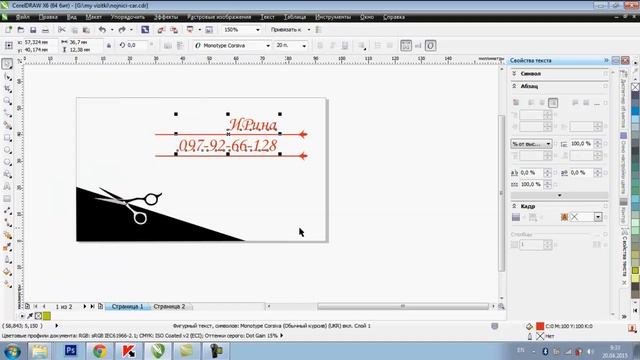Open the Файл menu
The width and height of the screenshot is (640, 360).
[x=22, y=17]
